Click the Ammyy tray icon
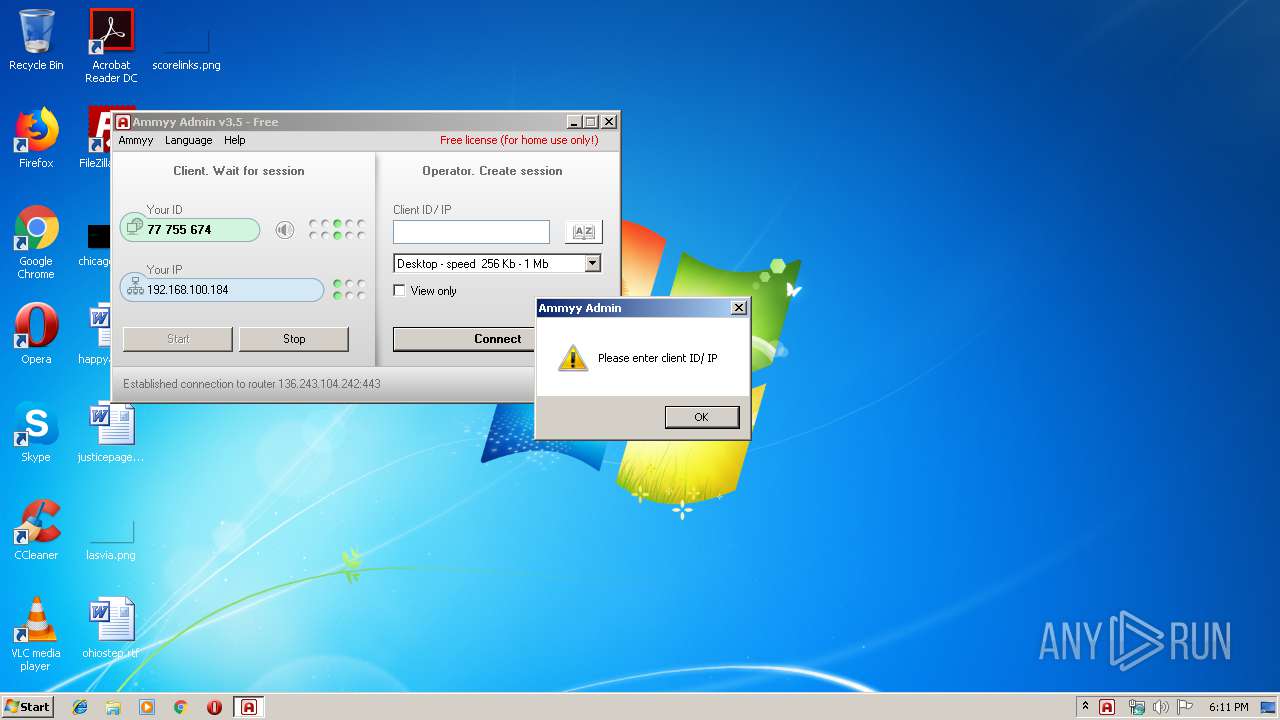The width and height of the screenshot is (1280, 720). 1107,707
